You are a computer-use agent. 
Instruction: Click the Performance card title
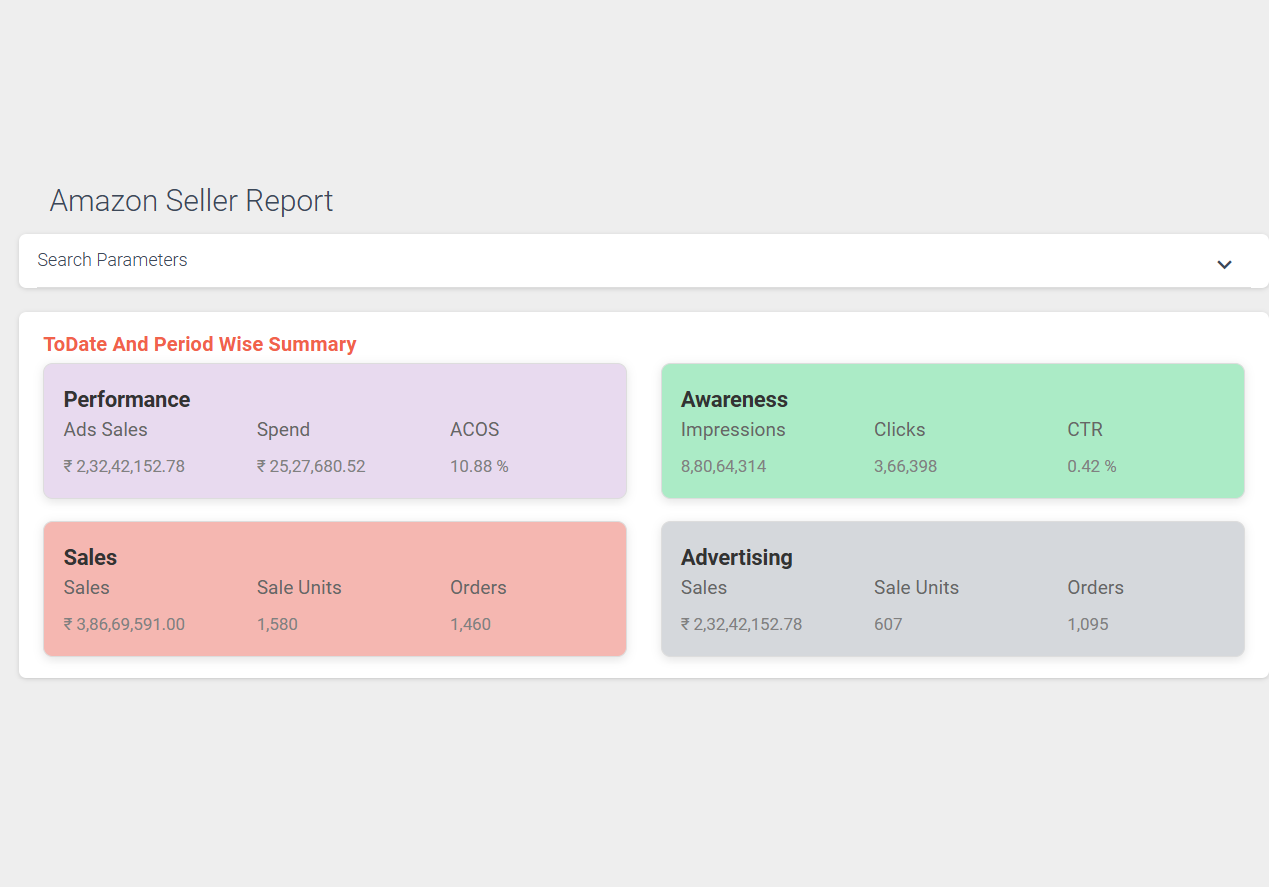127,400
